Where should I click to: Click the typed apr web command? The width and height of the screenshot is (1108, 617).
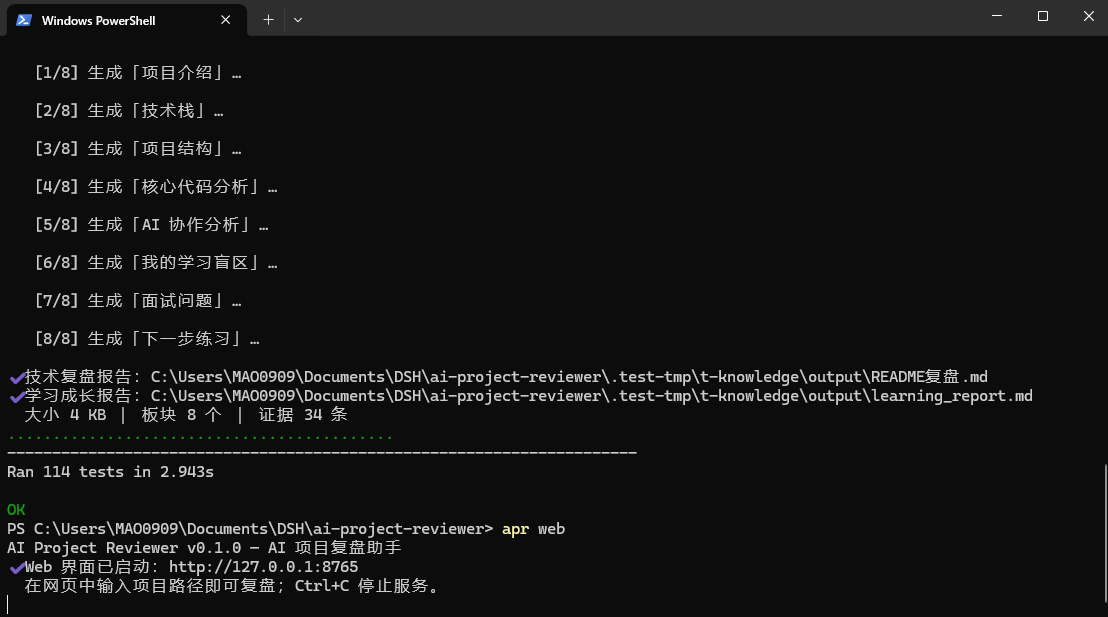click(x=534, y=529)
